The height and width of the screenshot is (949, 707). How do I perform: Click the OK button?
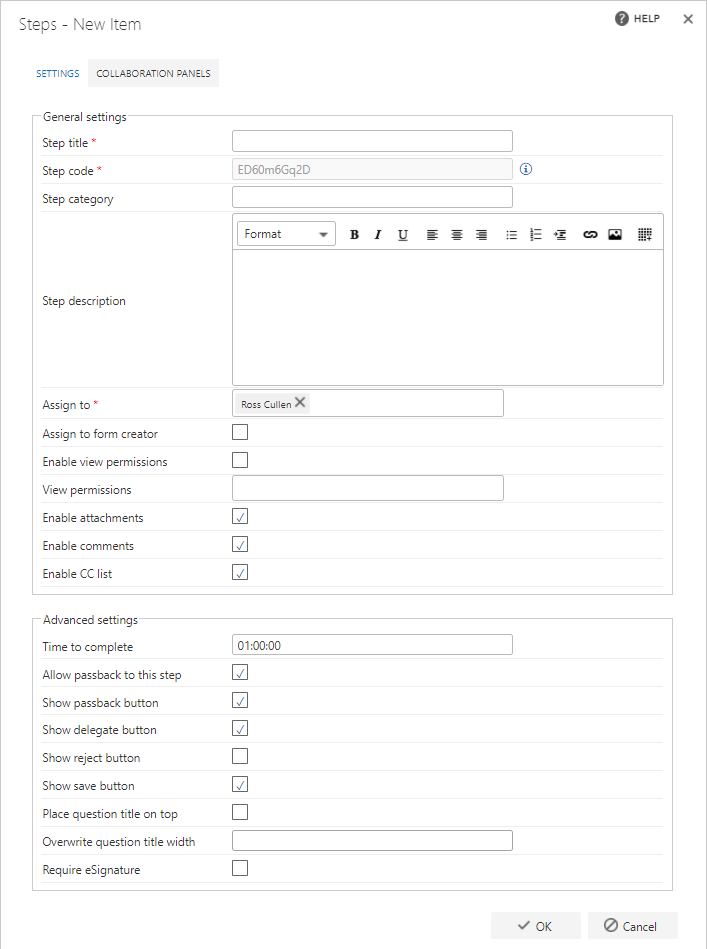536,926
